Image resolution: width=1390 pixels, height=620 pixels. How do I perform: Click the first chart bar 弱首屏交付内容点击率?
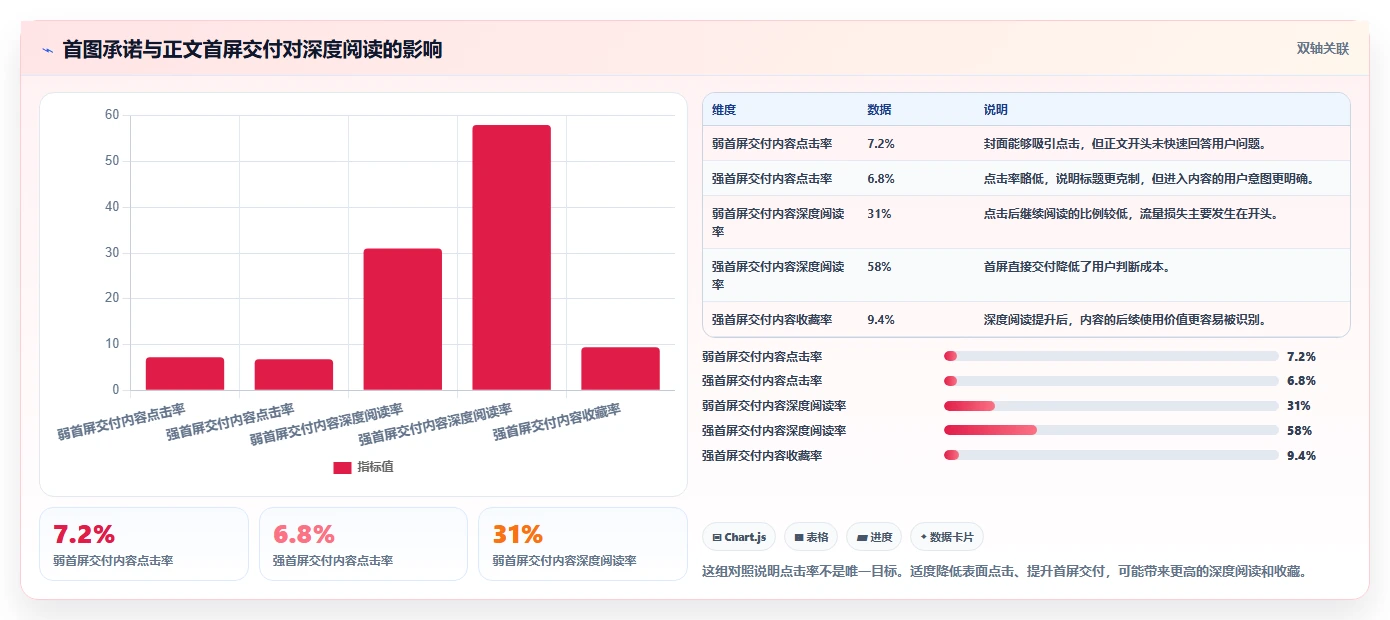pyautogui.click(x=185, y=374)
